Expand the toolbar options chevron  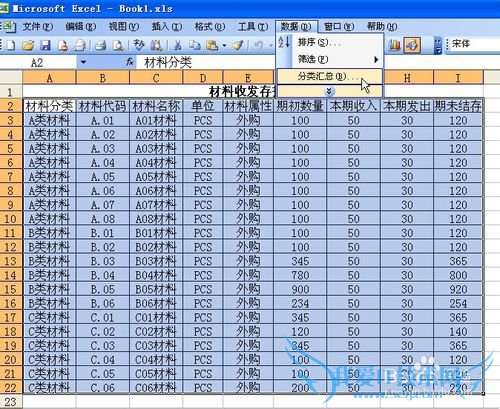[x=439, y=46]
